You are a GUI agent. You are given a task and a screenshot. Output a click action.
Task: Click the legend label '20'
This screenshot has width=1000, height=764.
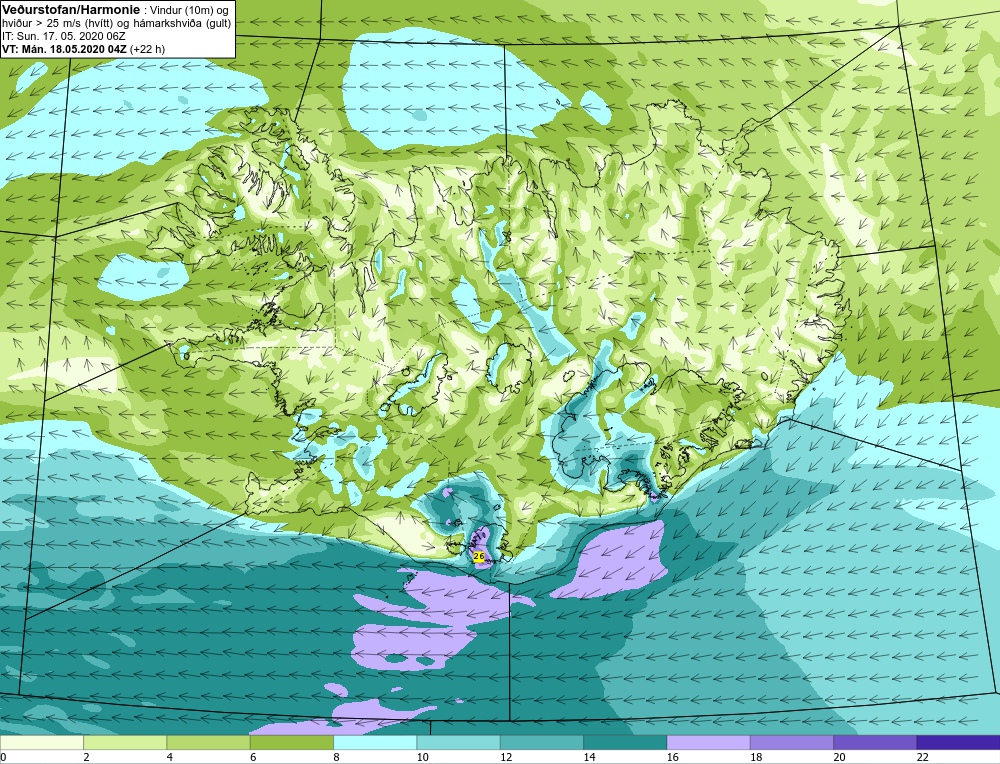pyautogui.click(x=839, y=757)
